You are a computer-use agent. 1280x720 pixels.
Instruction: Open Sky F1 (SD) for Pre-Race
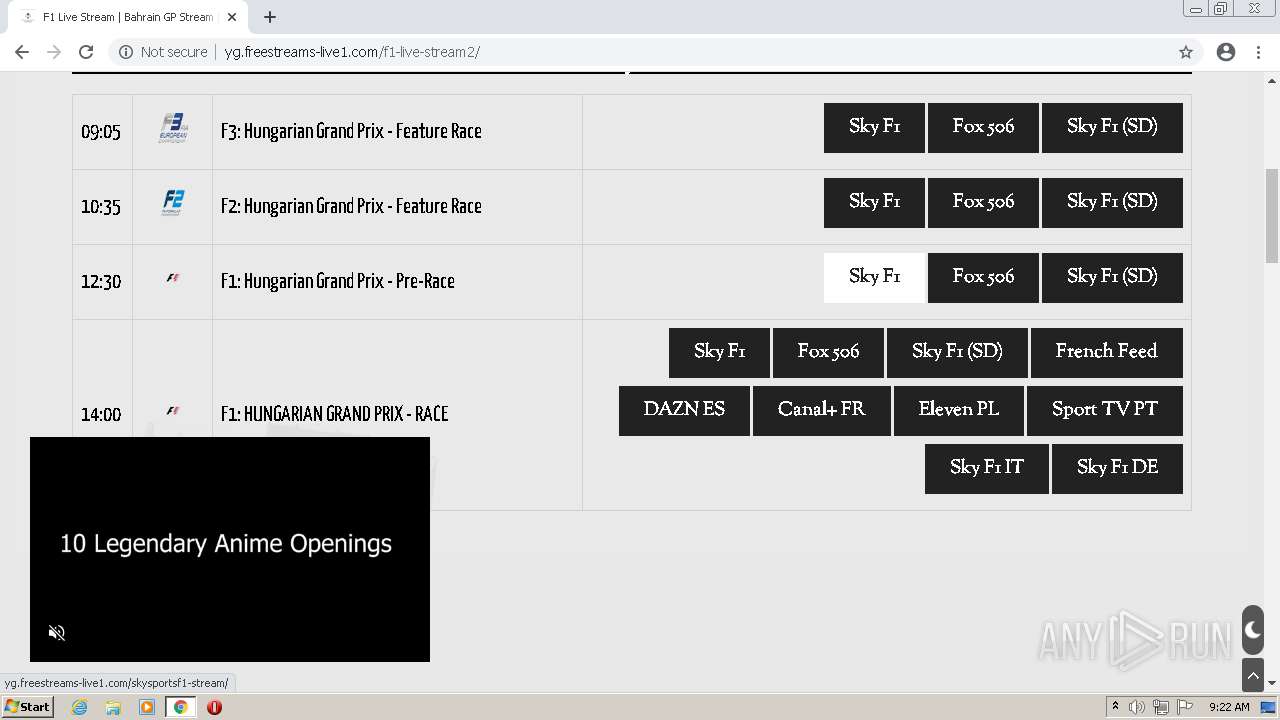1112,277
